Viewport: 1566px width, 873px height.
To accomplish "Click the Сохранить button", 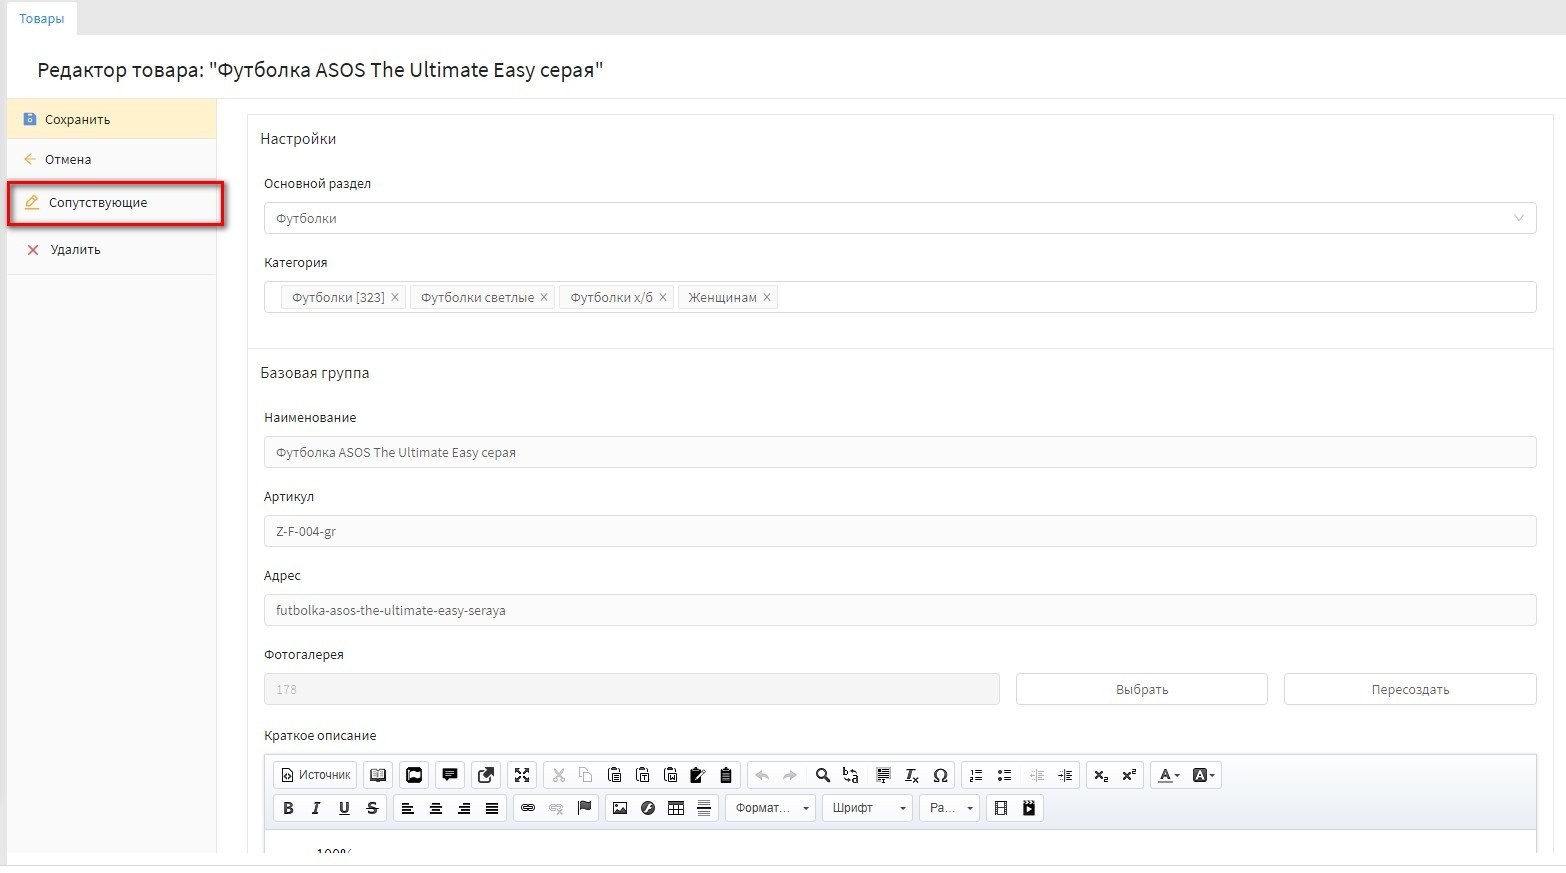I will (x=77, y=120).
